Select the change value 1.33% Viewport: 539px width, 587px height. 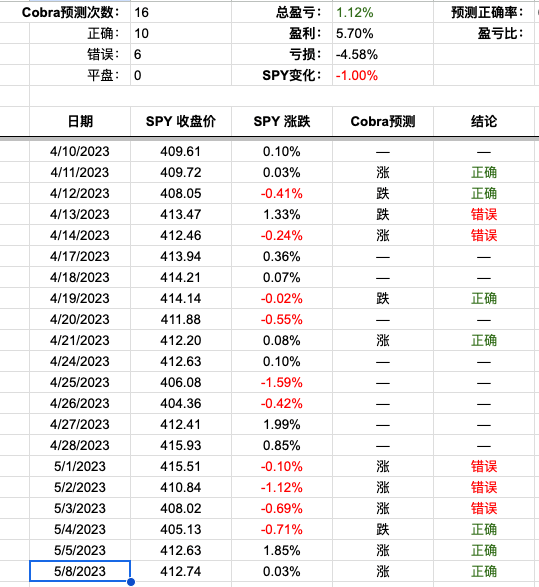(x=282, y=214)
